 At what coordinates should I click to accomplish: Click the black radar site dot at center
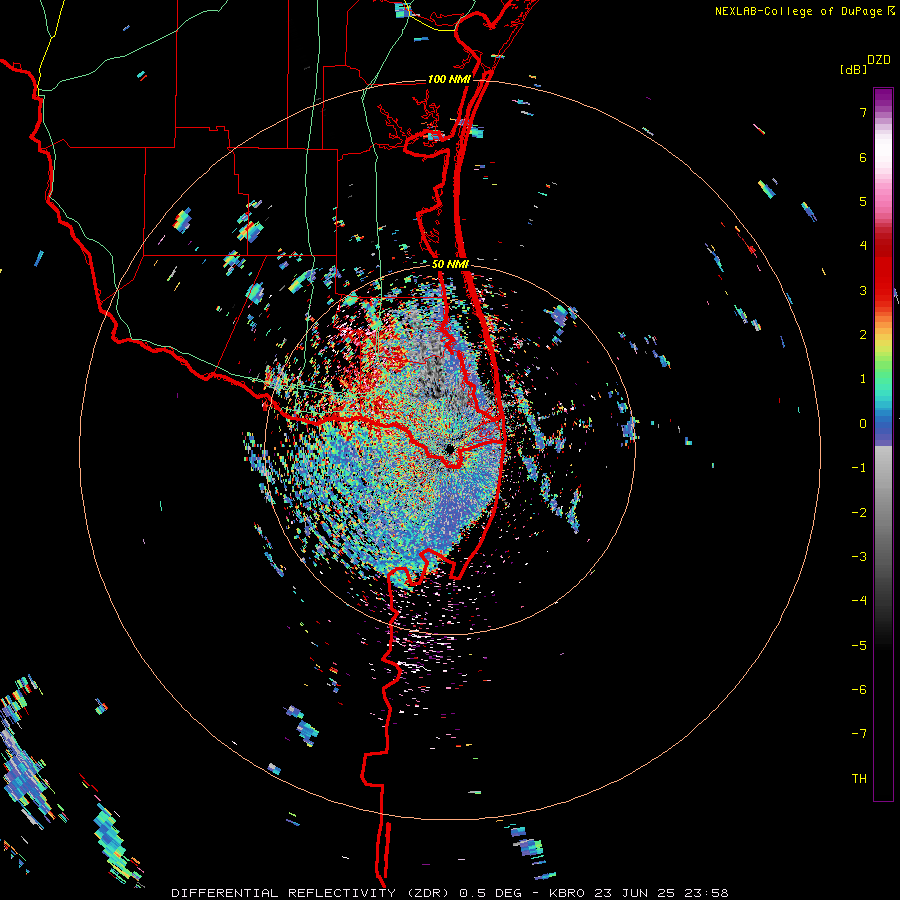click(449, 448)
